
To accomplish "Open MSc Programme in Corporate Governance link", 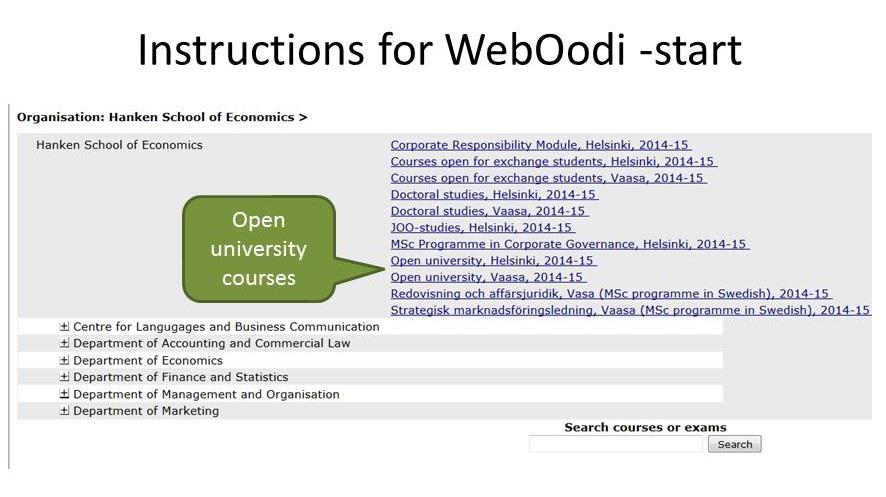I will click(569, 244).
